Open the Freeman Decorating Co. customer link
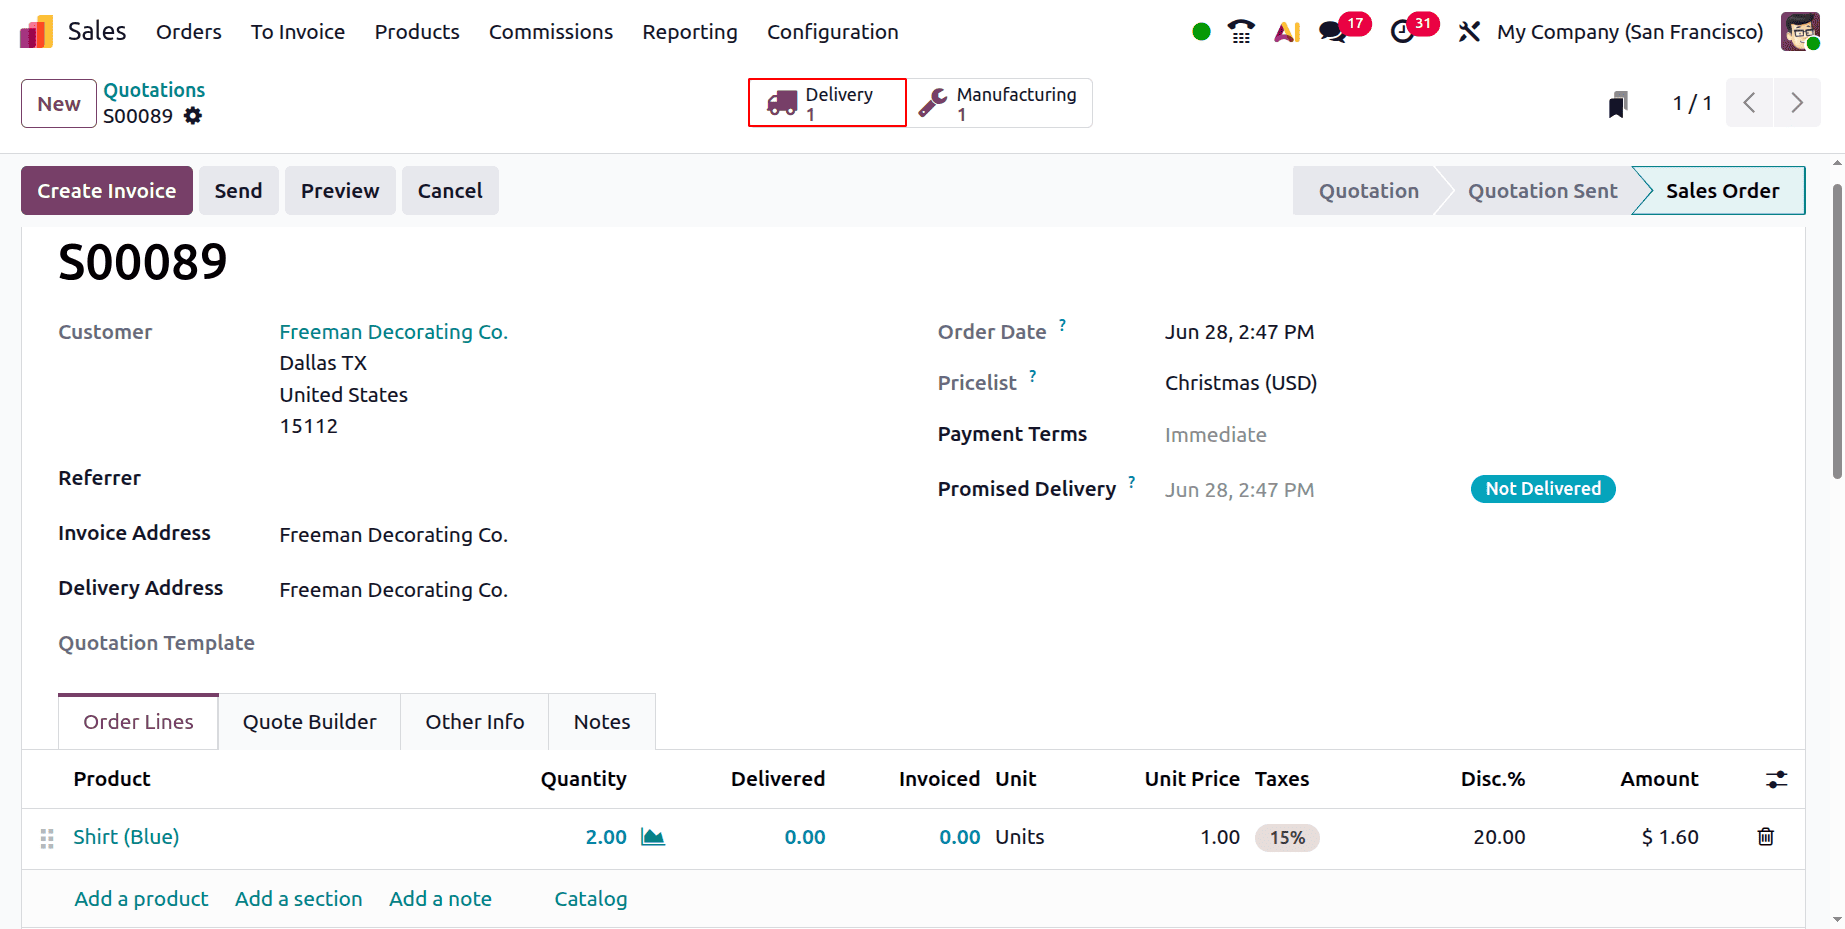Viewport: 1845px width, 929px height. (394, 332)
